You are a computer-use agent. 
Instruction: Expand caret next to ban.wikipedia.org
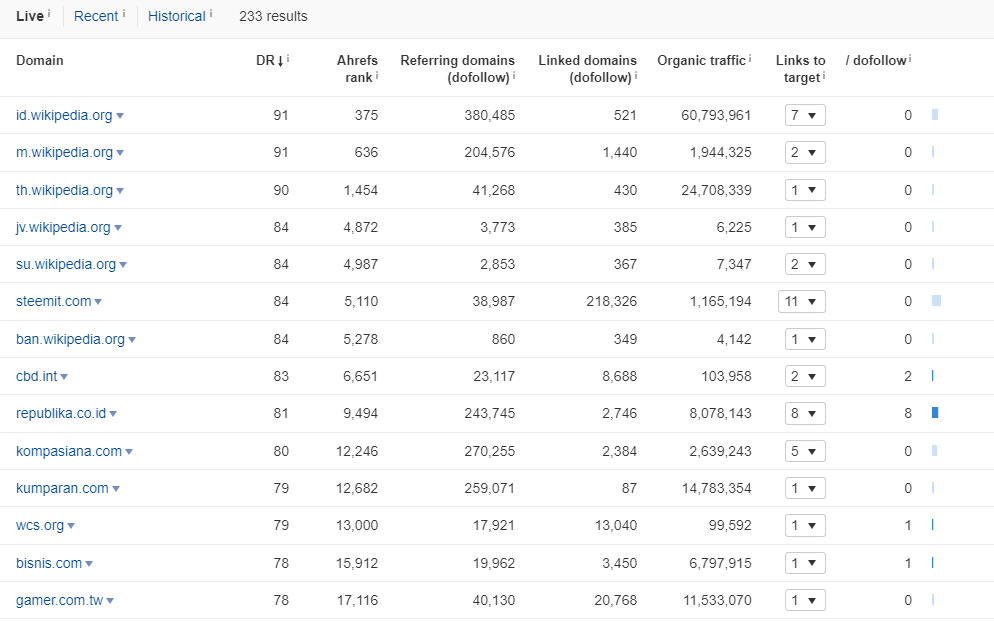(x=132, y=340)
